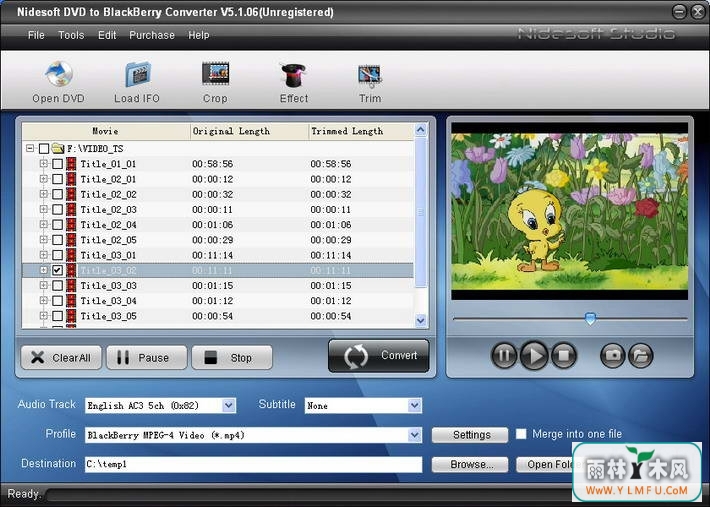Viewport: 710px width, 507px height.
Task: Open the Purchase menu
Action: click(152, 35)
